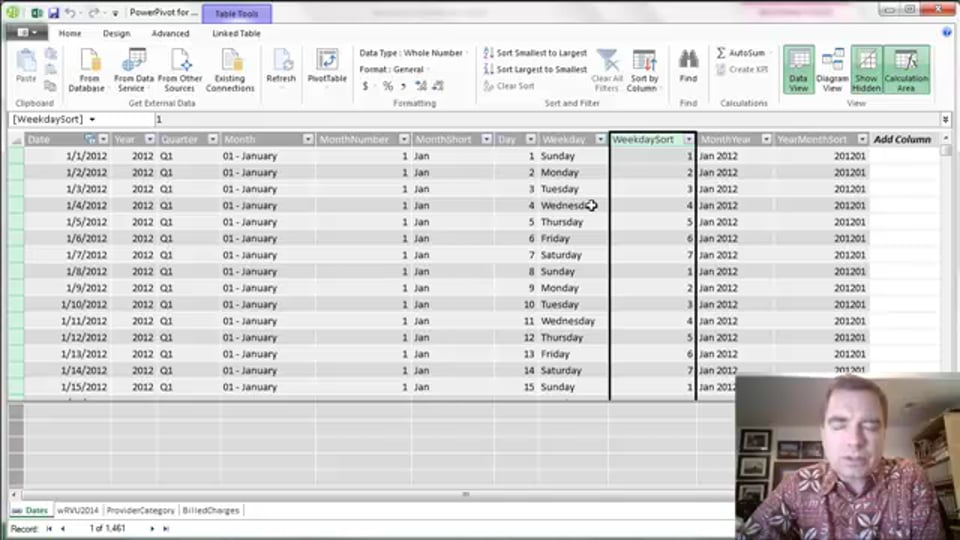The image size is (960, 540).
Task: Toggle Show Hidden columns
Action: [x=866, y=70]
